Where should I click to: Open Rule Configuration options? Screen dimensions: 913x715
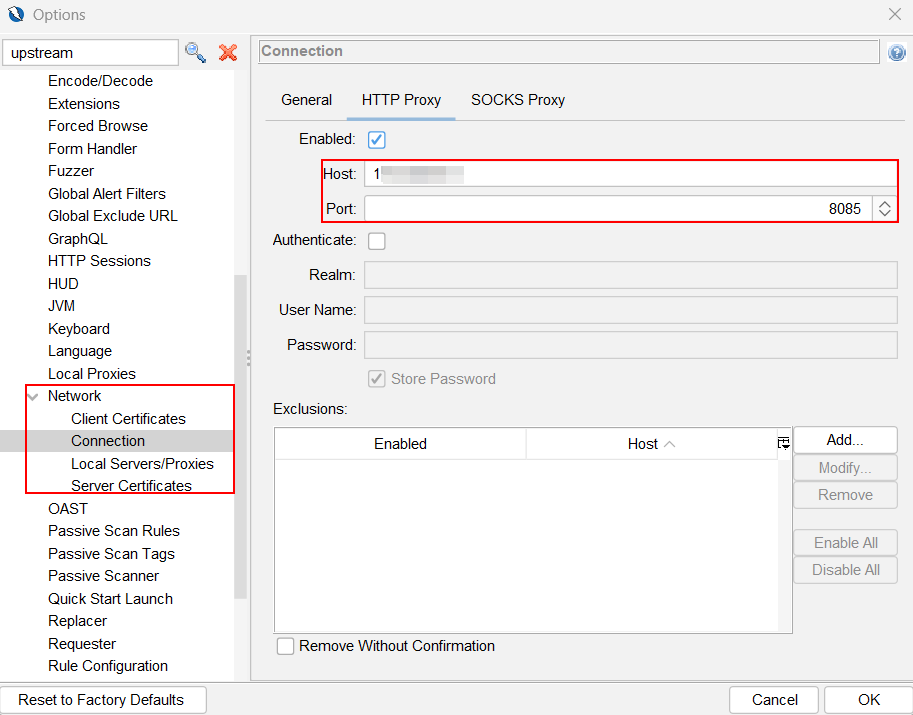tap(108, 666)
